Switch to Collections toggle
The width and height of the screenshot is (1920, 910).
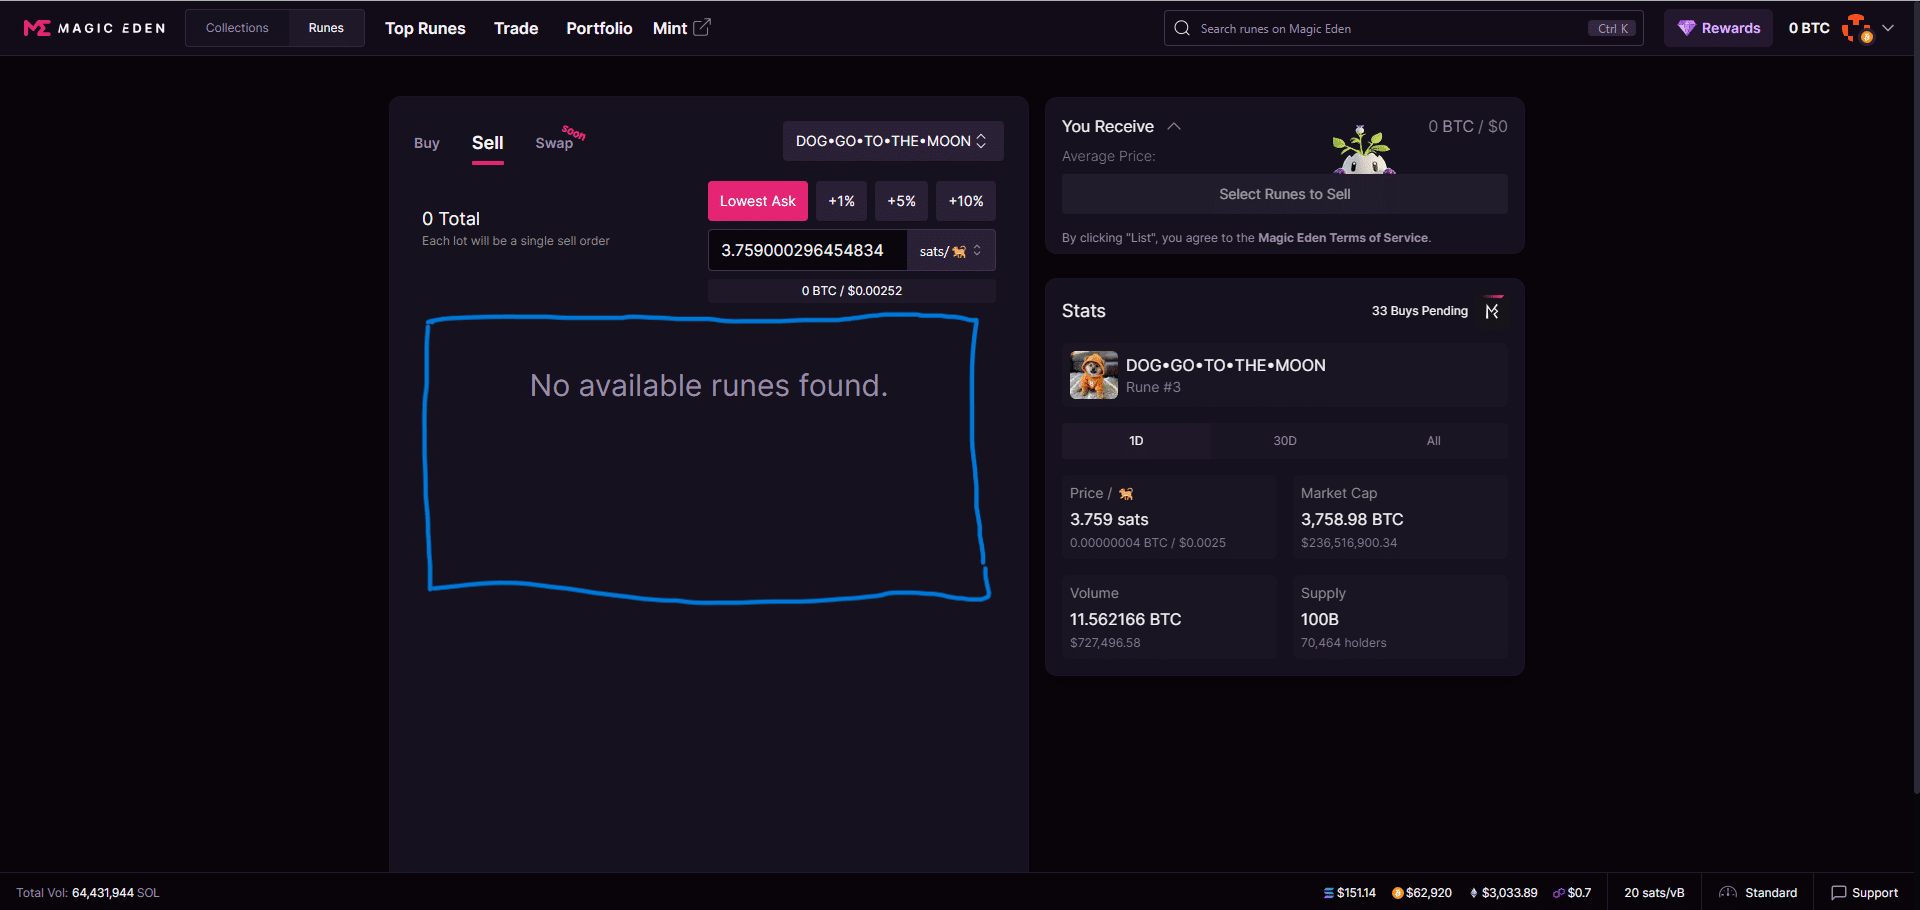tap(237, 28)
